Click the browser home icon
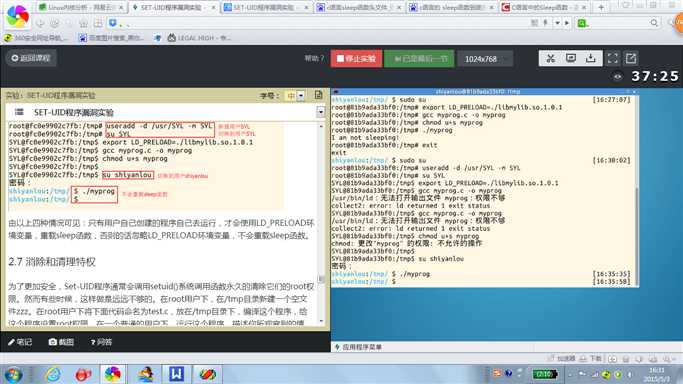Viewport: 683px width, 384px height. pos(83,23)
